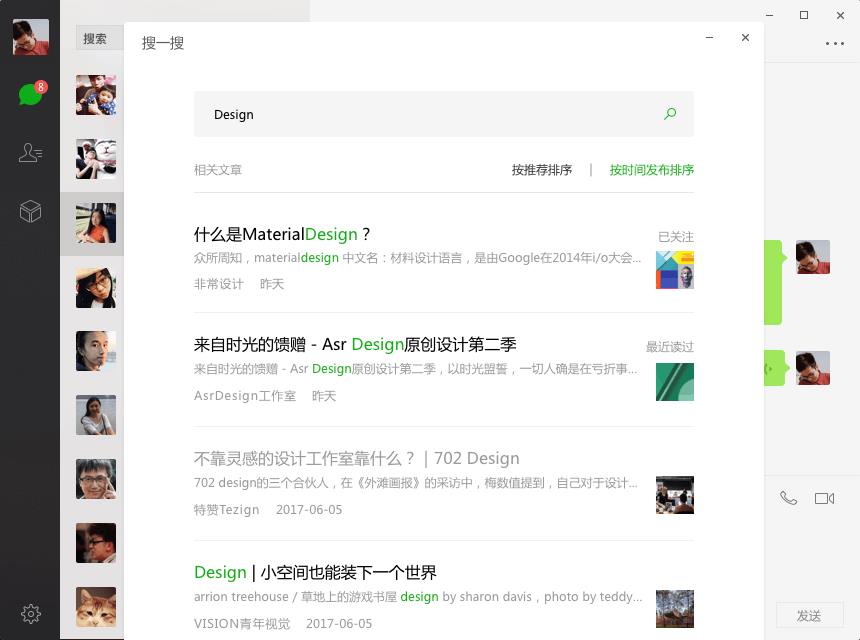
Task: Open chat with smiling man in glasses
Action: click(x=96, y=479)
